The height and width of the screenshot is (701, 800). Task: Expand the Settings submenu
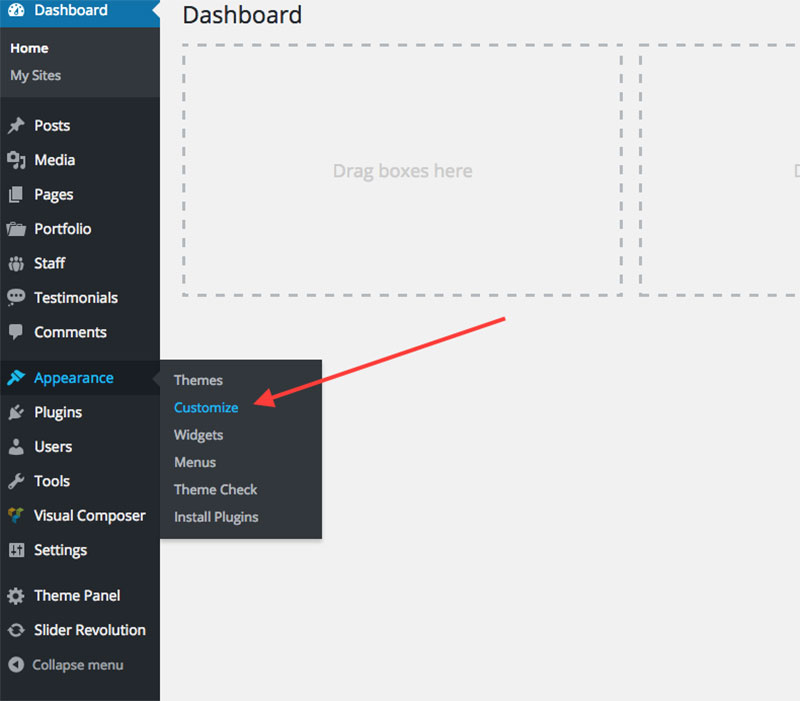62,550
